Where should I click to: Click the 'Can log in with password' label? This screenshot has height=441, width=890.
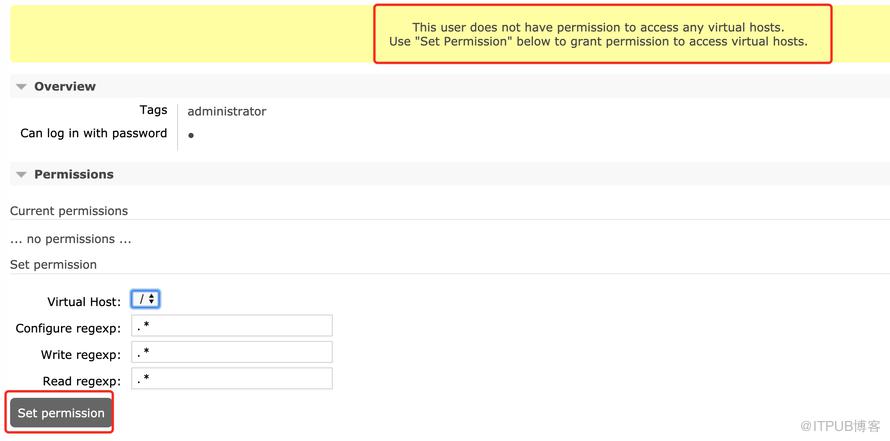(94, 133)
